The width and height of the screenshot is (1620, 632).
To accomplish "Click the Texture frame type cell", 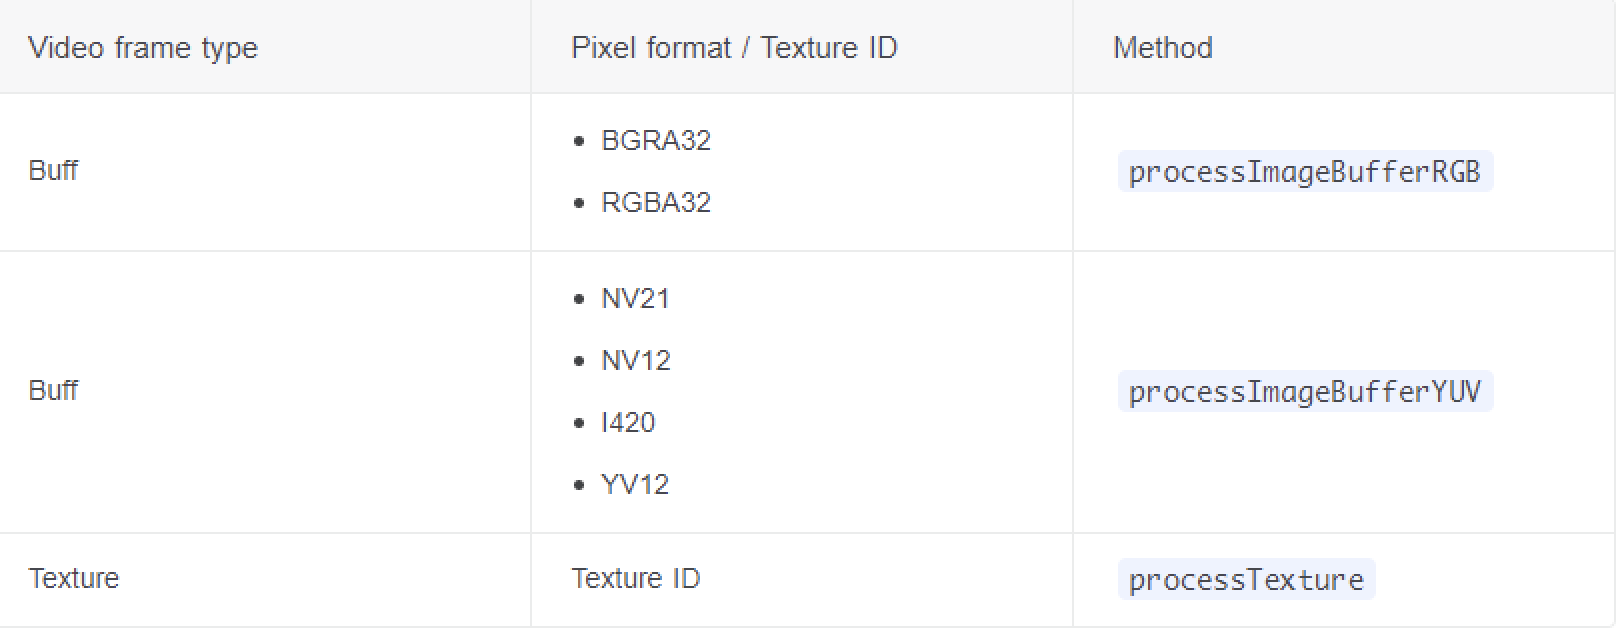I will pos(74,579).
